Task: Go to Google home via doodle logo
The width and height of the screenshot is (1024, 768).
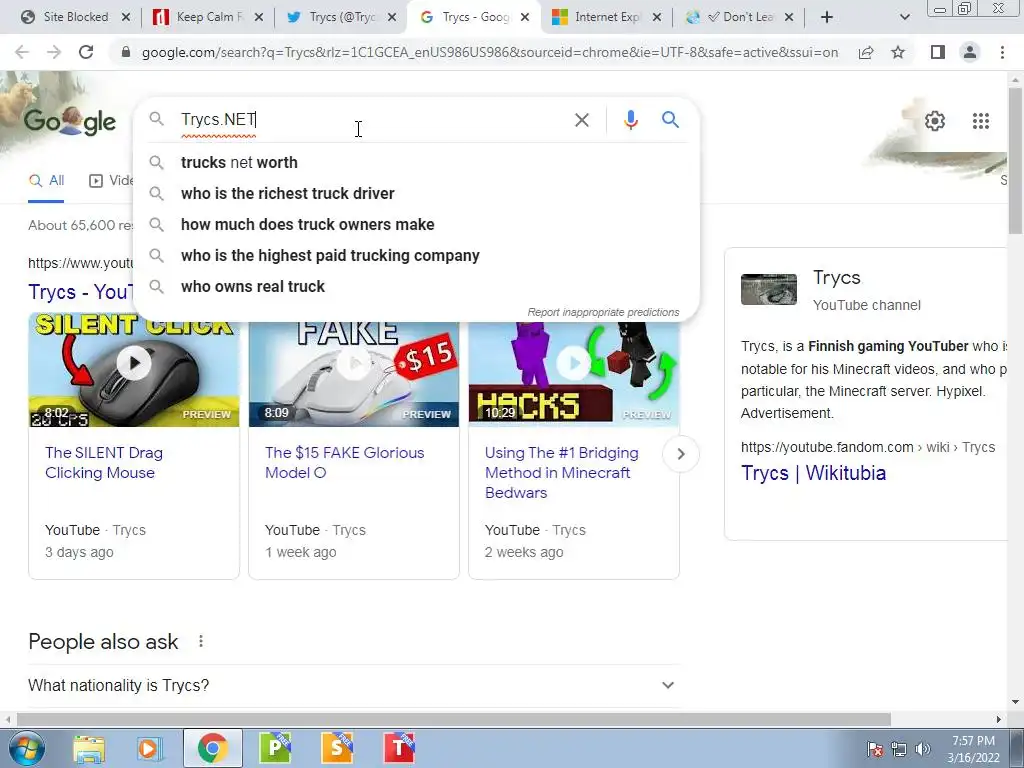Action: coord(69,121)
